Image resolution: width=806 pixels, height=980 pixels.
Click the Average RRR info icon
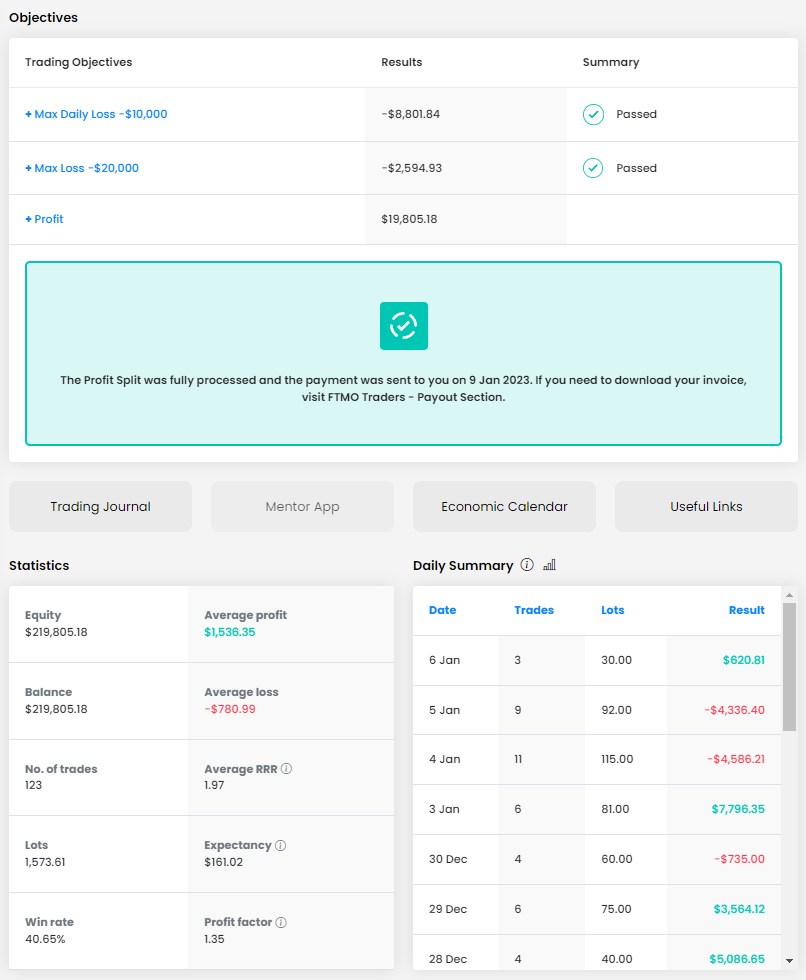(286, 769)
